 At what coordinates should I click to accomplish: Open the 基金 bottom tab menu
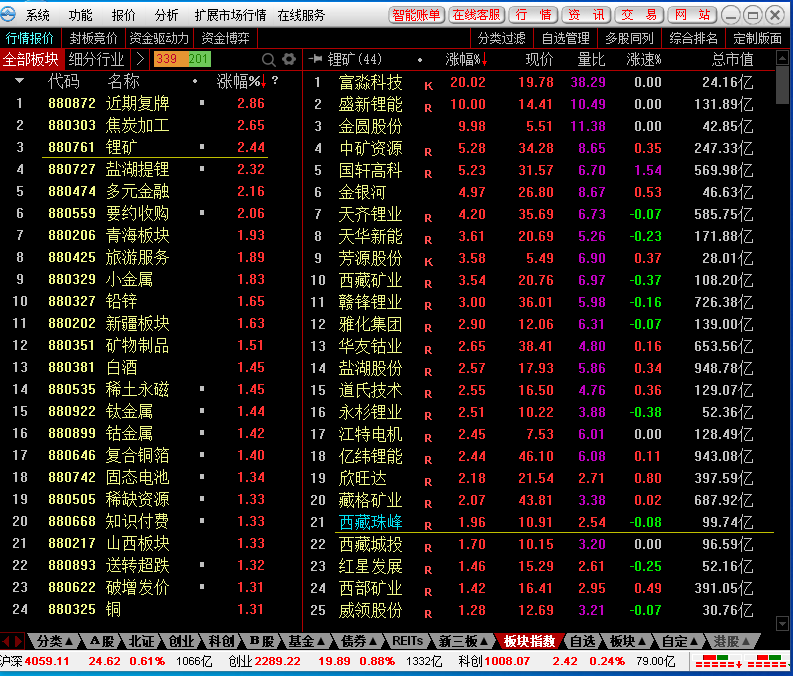pyautogui.click(x=306, y=641)
